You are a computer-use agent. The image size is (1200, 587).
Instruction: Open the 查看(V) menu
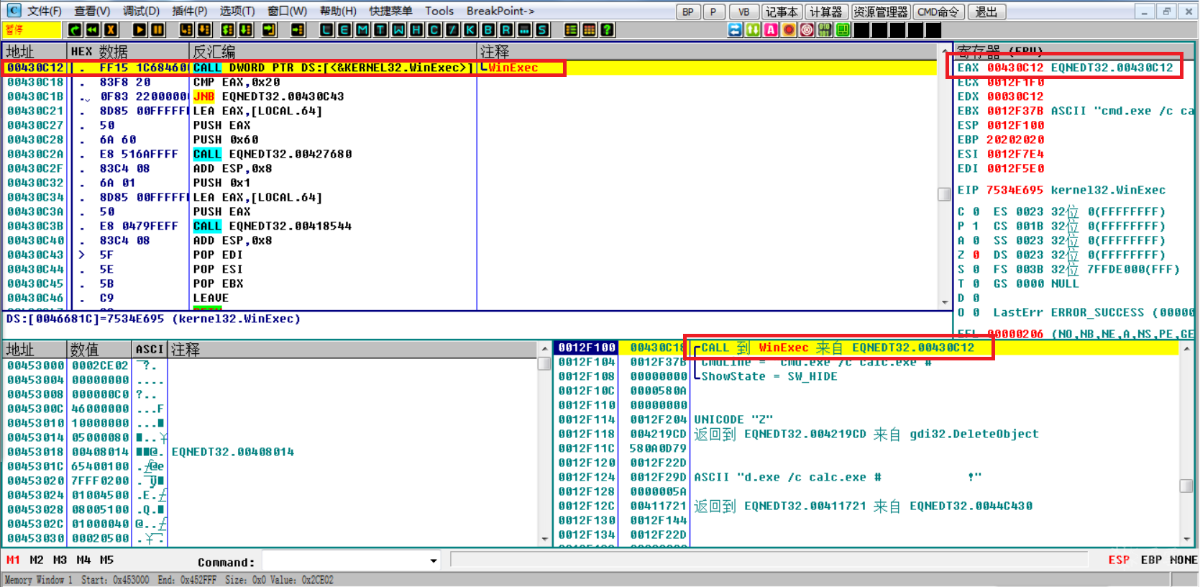92,11
